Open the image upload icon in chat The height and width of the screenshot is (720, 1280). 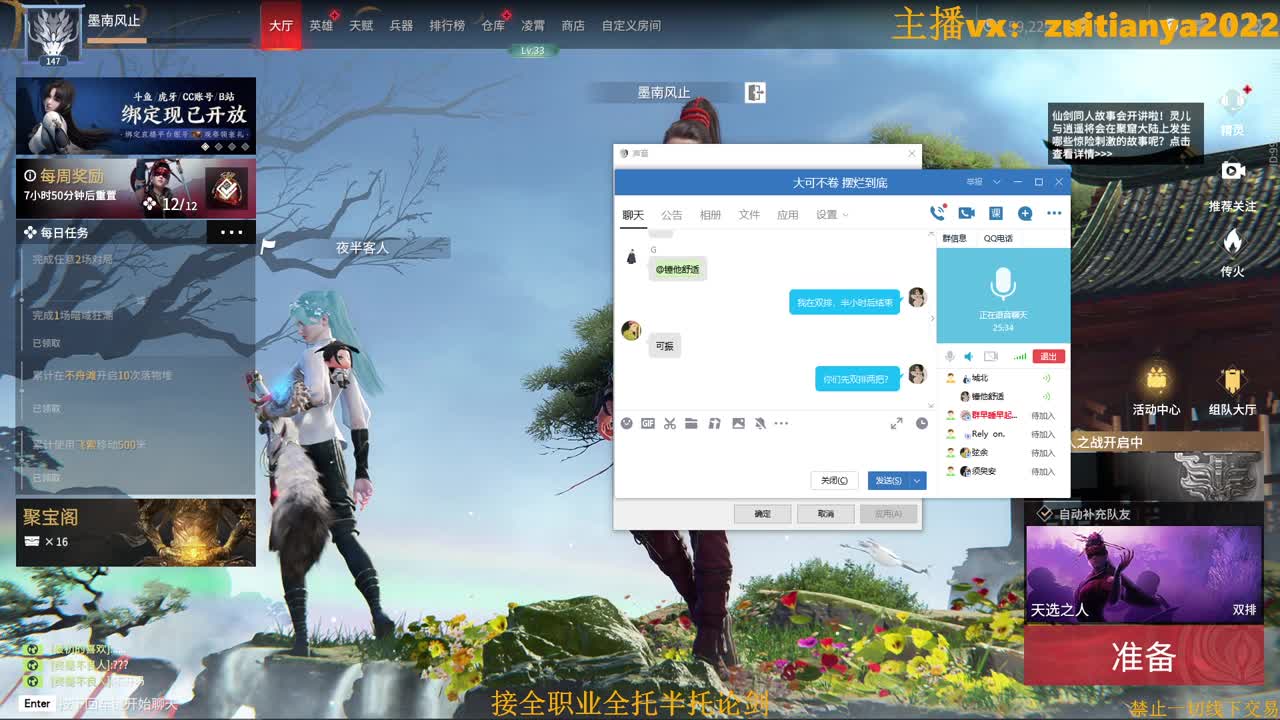pos(737,423)
